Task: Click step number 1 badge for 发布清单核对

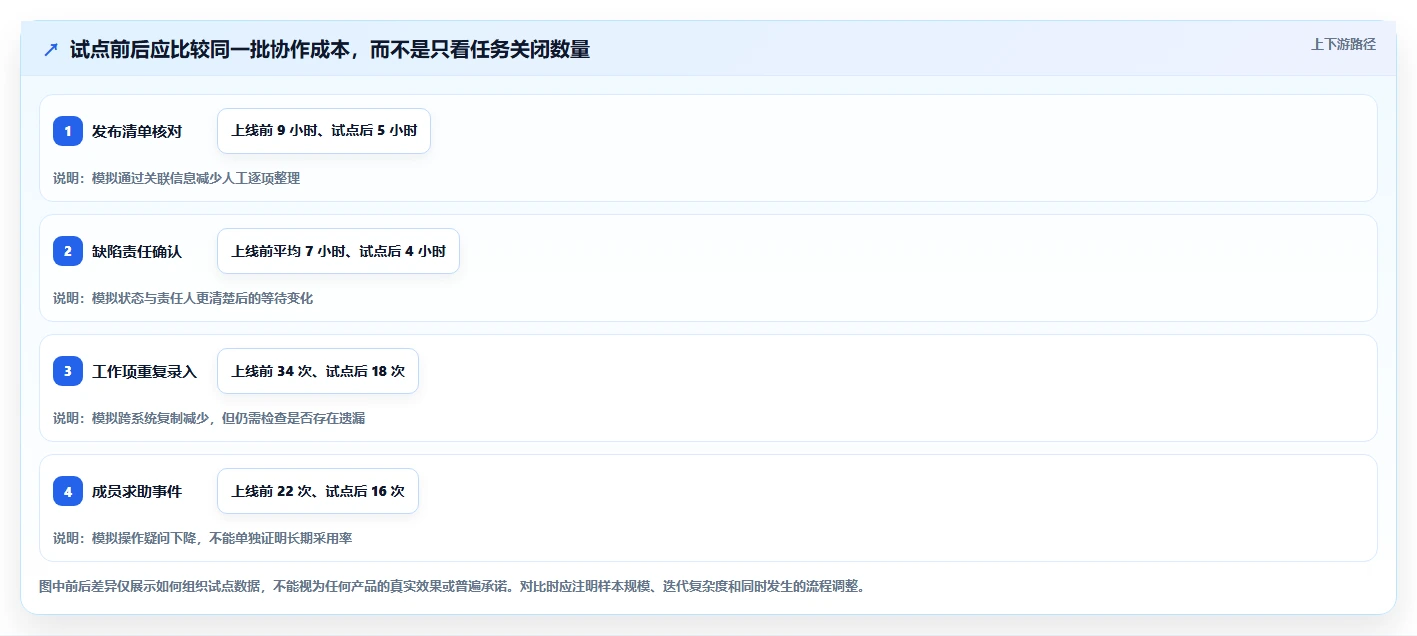Action: click(x=68, y=131)
